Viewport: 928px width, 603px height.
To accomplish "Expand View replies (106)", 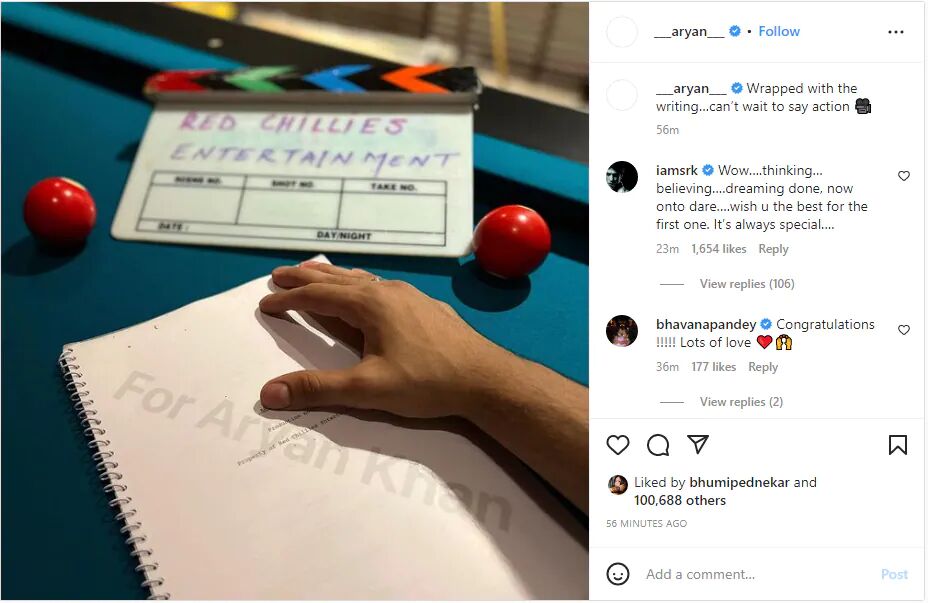I will [x=746, y=283].
